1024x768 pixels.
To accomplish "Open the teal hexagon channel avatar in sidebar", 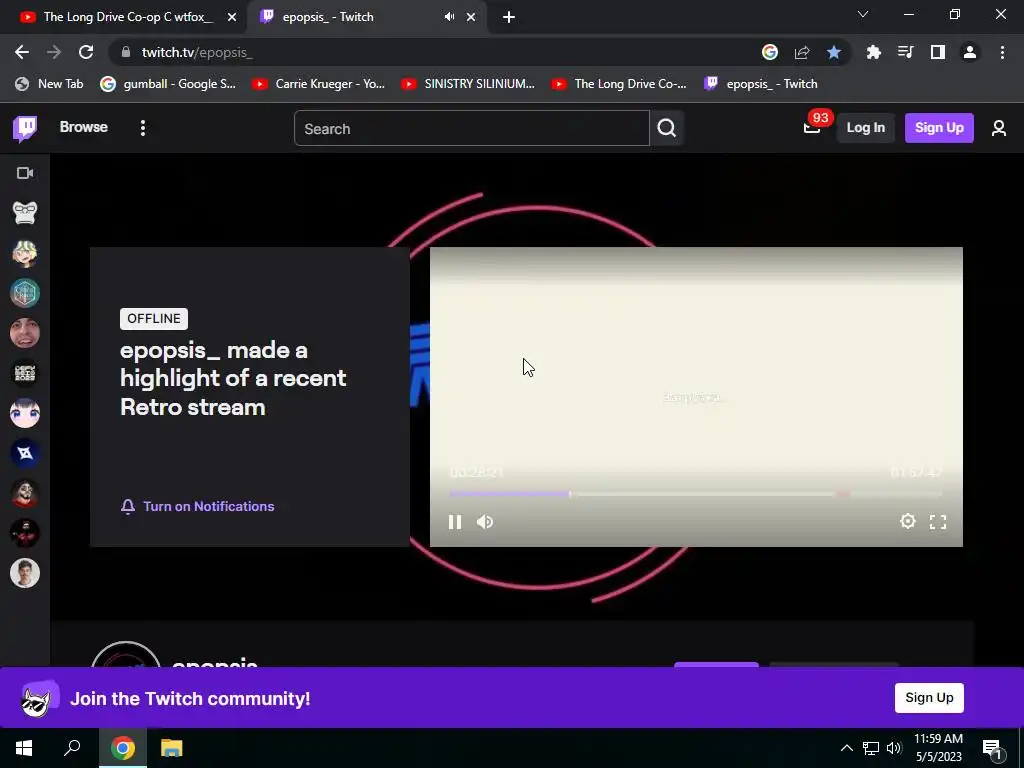I will pos(25,293).
